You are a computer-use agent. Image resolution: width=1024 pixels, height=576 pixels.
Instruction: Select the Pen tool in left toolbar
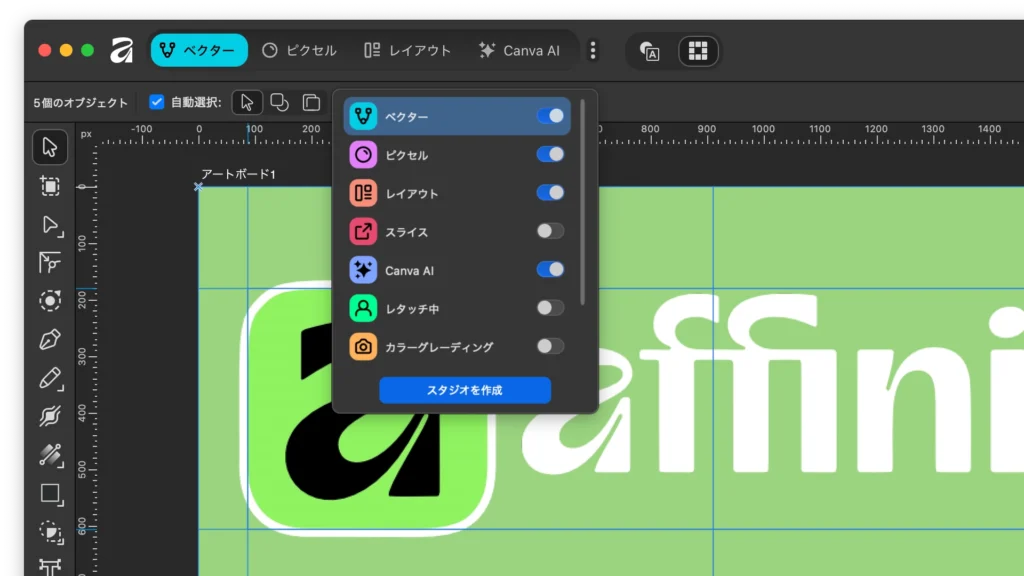tap(50, 340)
